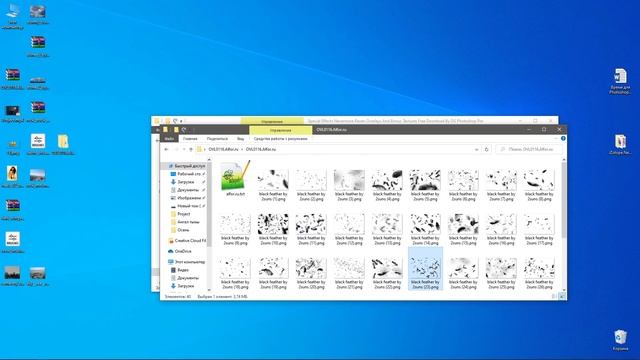This screenshot has width=640, height=360.
Task: Go up one folder level
Action: (191, 149)
